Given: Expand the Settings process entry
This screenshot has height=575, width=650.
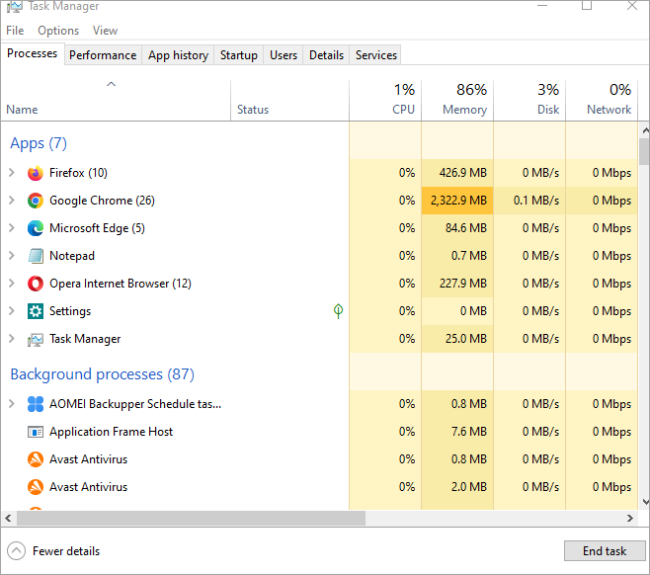Looking at the screenshot, I should tap(12, 311).
